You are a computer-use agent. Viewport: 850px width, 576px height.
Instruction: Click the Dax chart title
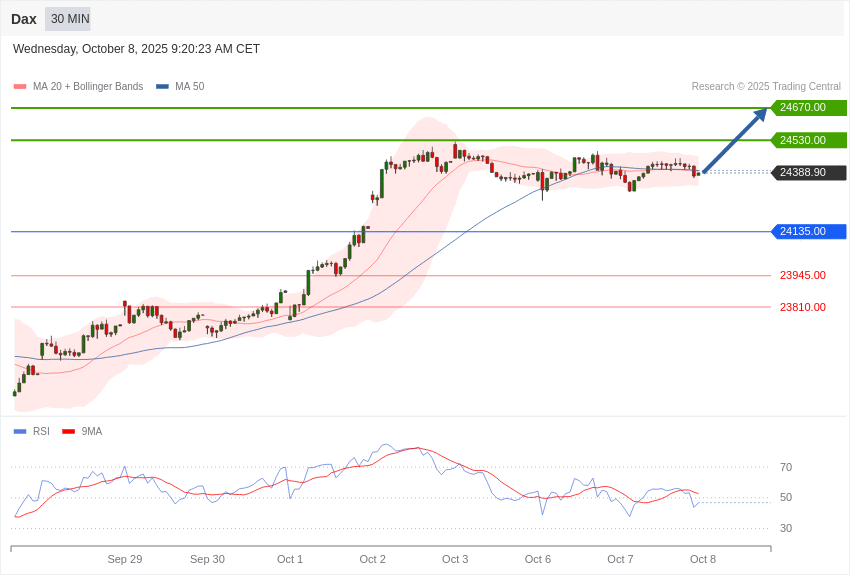click(x=24, y=19)
